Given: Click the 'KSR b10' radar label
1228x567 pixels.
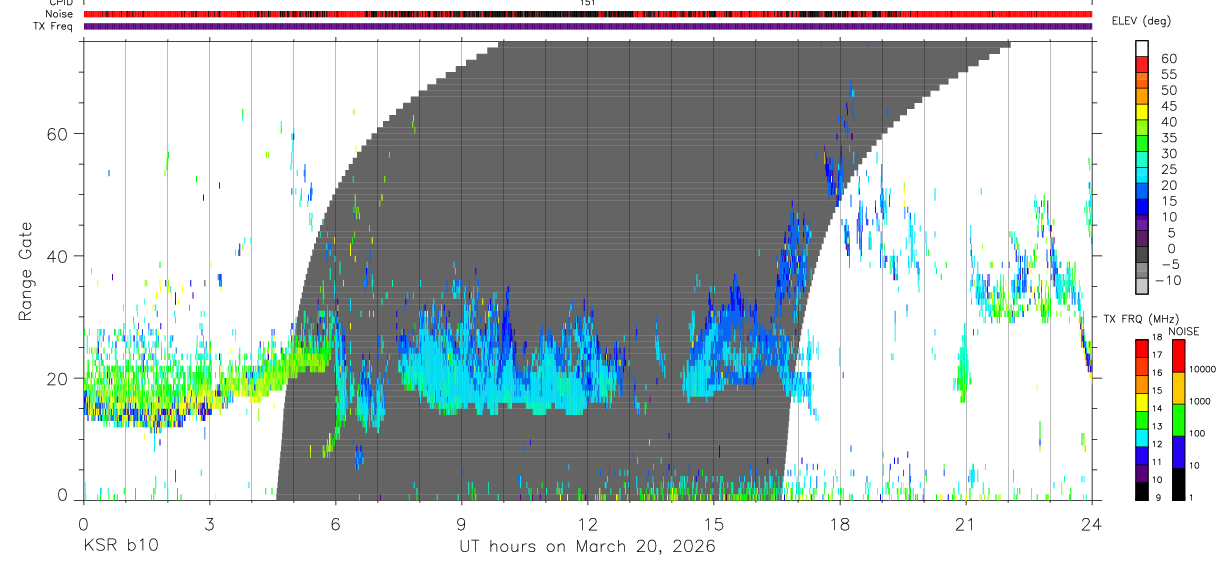Looking at the screenshot, I should coord(119,546).
